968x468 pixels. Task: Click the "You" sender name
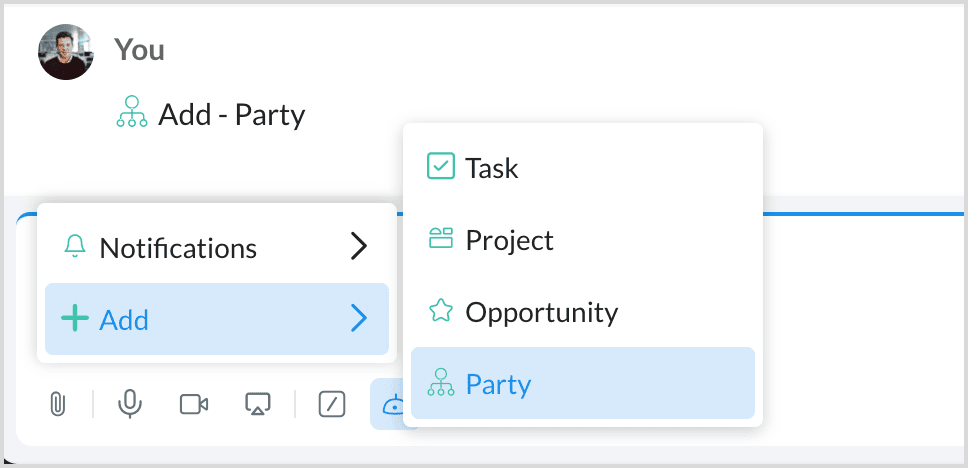[x=139, y=49]
